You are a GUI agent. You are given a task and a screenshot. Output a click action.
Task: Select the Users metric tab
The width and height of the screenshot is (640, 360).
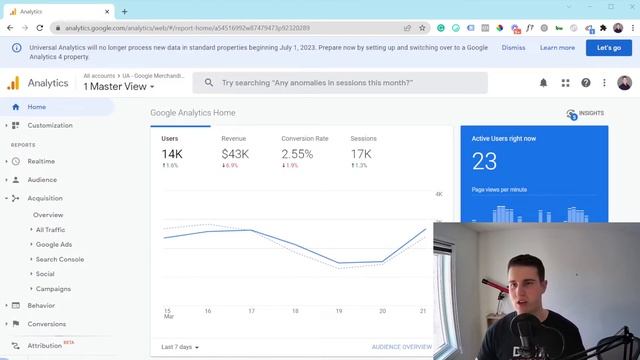(x=180, y=151)
